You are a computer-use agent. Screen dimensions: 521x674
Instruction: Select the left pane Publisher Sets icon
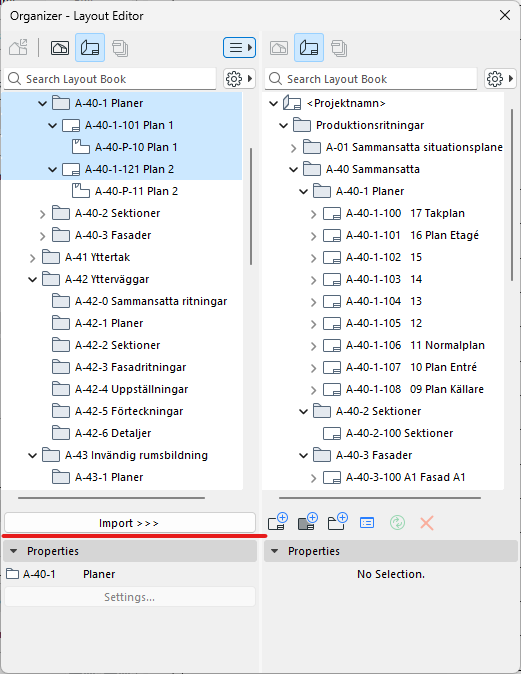[x=120, y=48]
